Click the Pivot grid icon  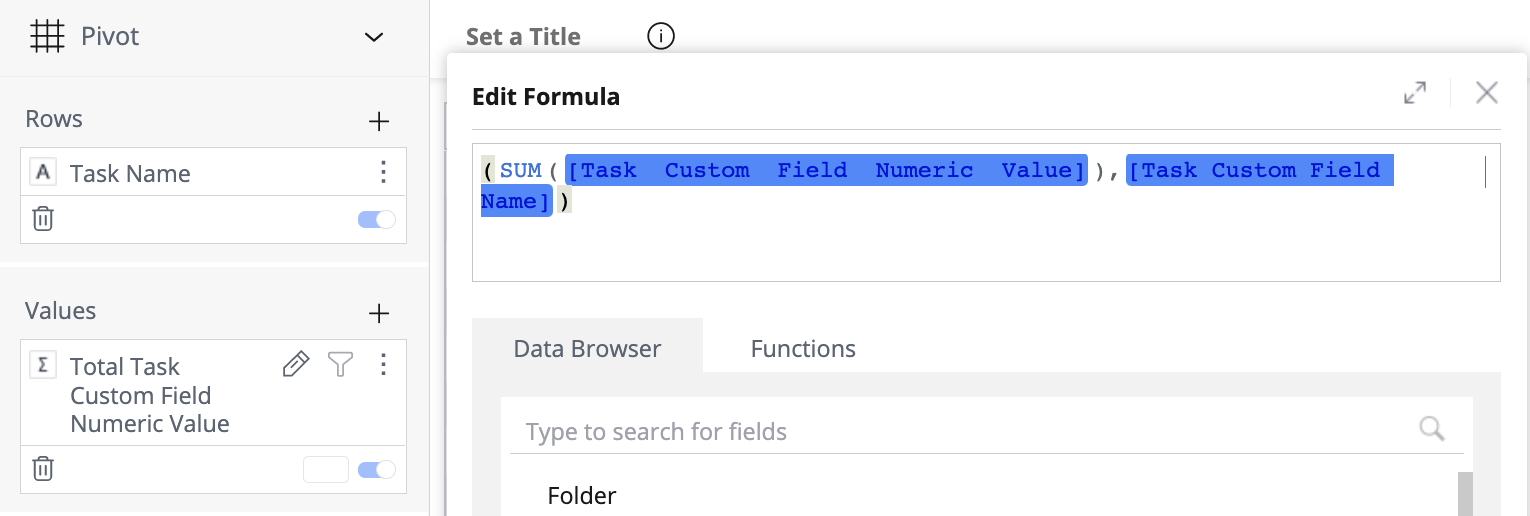(46, 37)
